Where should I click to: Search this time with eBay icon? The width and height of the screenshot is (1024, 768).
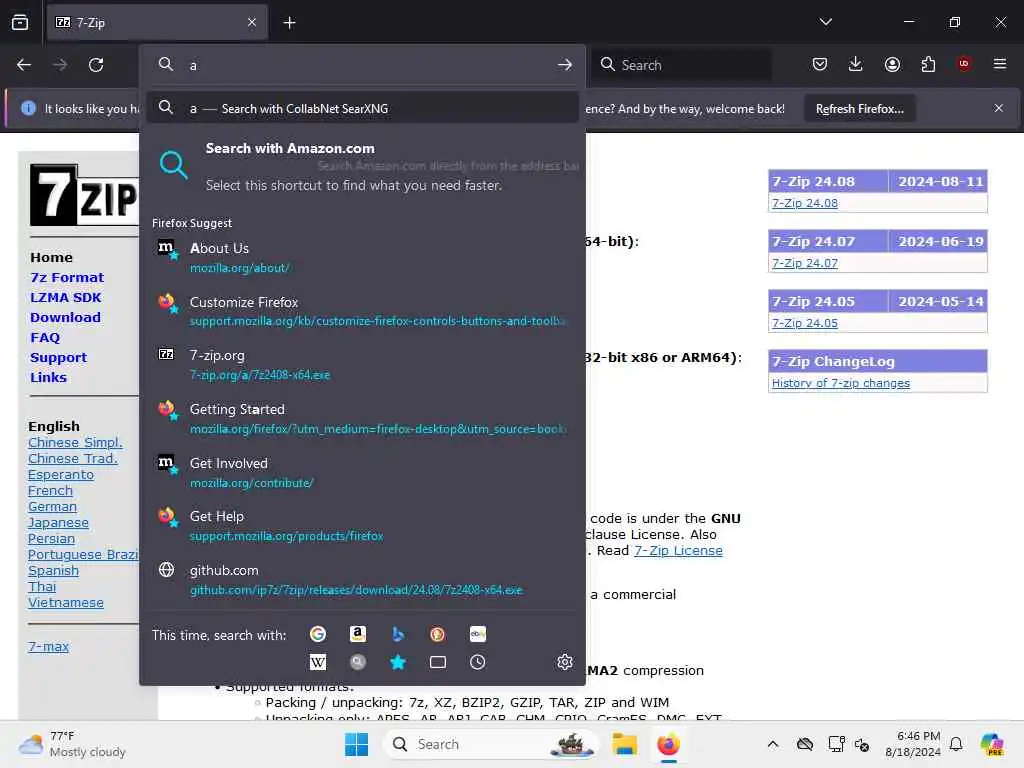point(477,634)
